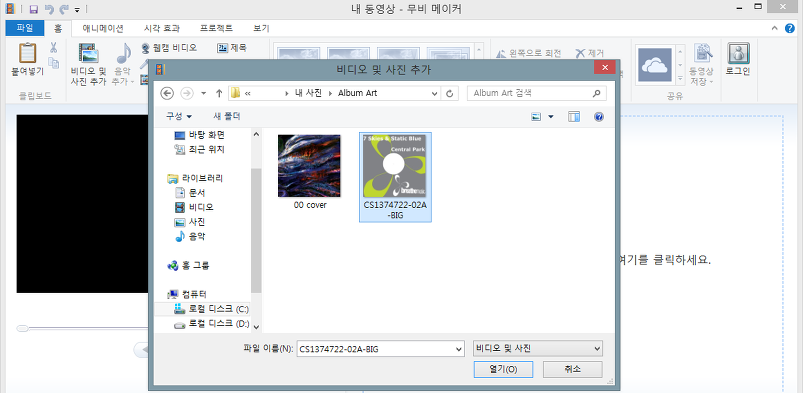Select Homegroup (홈 그룹) in navigation pane
Image resolution: width=803 pixels, height=393 pixels.
tap(188, 265)
